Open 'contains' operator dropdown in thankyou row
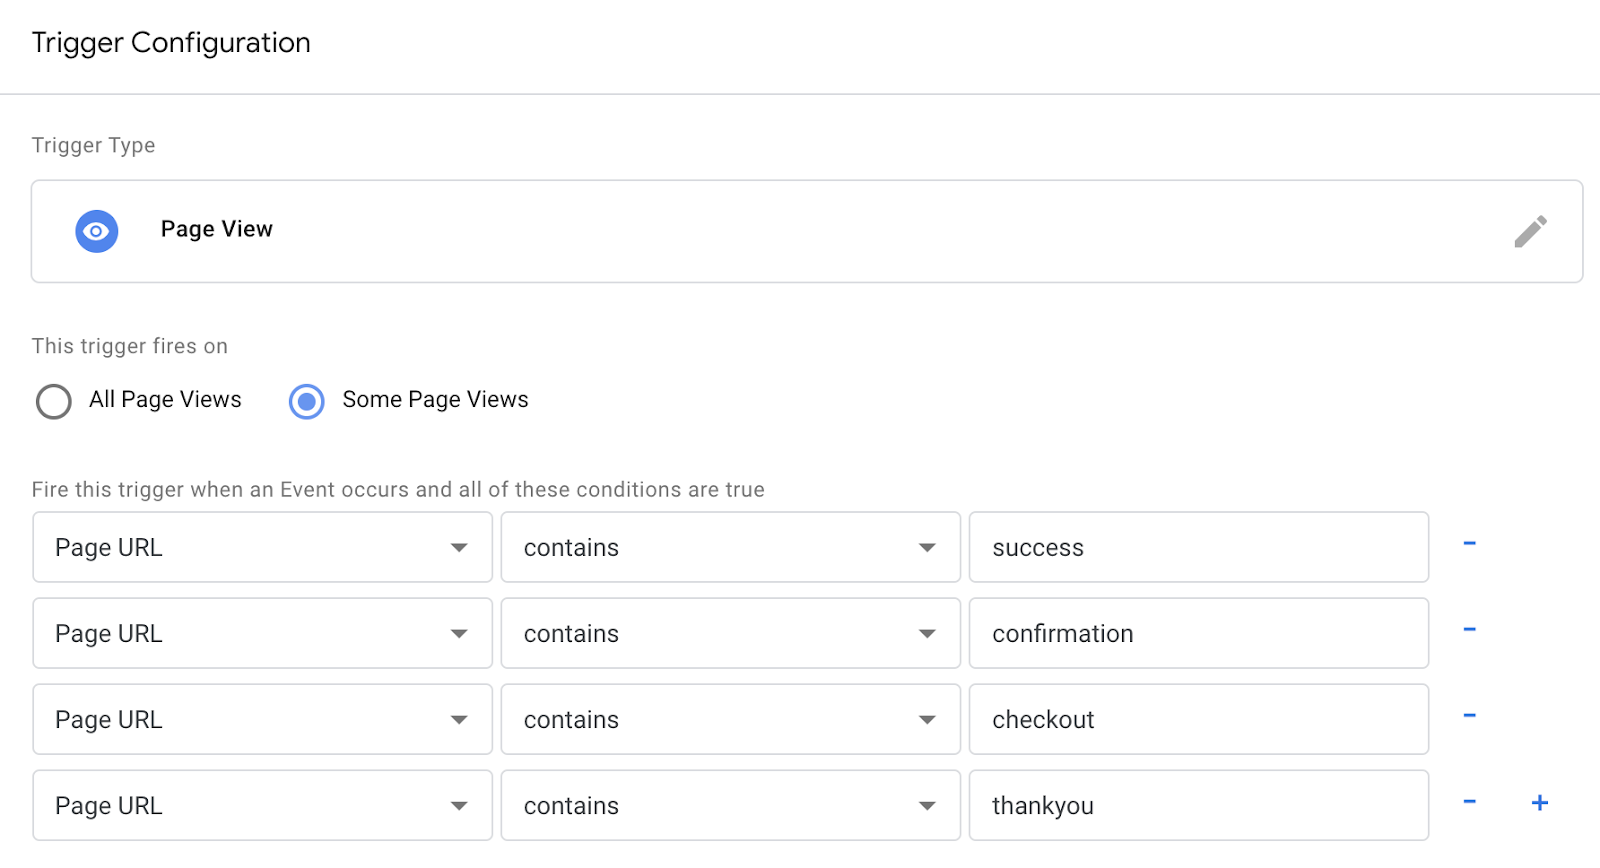This screenshot has height=868, width=1600. coord(730,805)
